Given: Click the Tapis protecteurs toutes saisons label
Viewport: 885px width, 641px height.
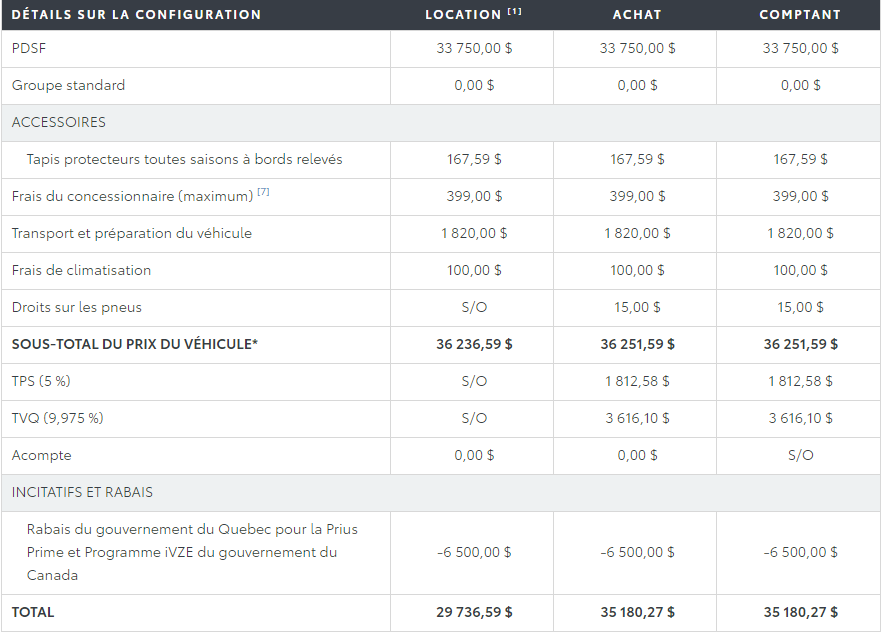Looking at the screenshot, I should (185, 160).
